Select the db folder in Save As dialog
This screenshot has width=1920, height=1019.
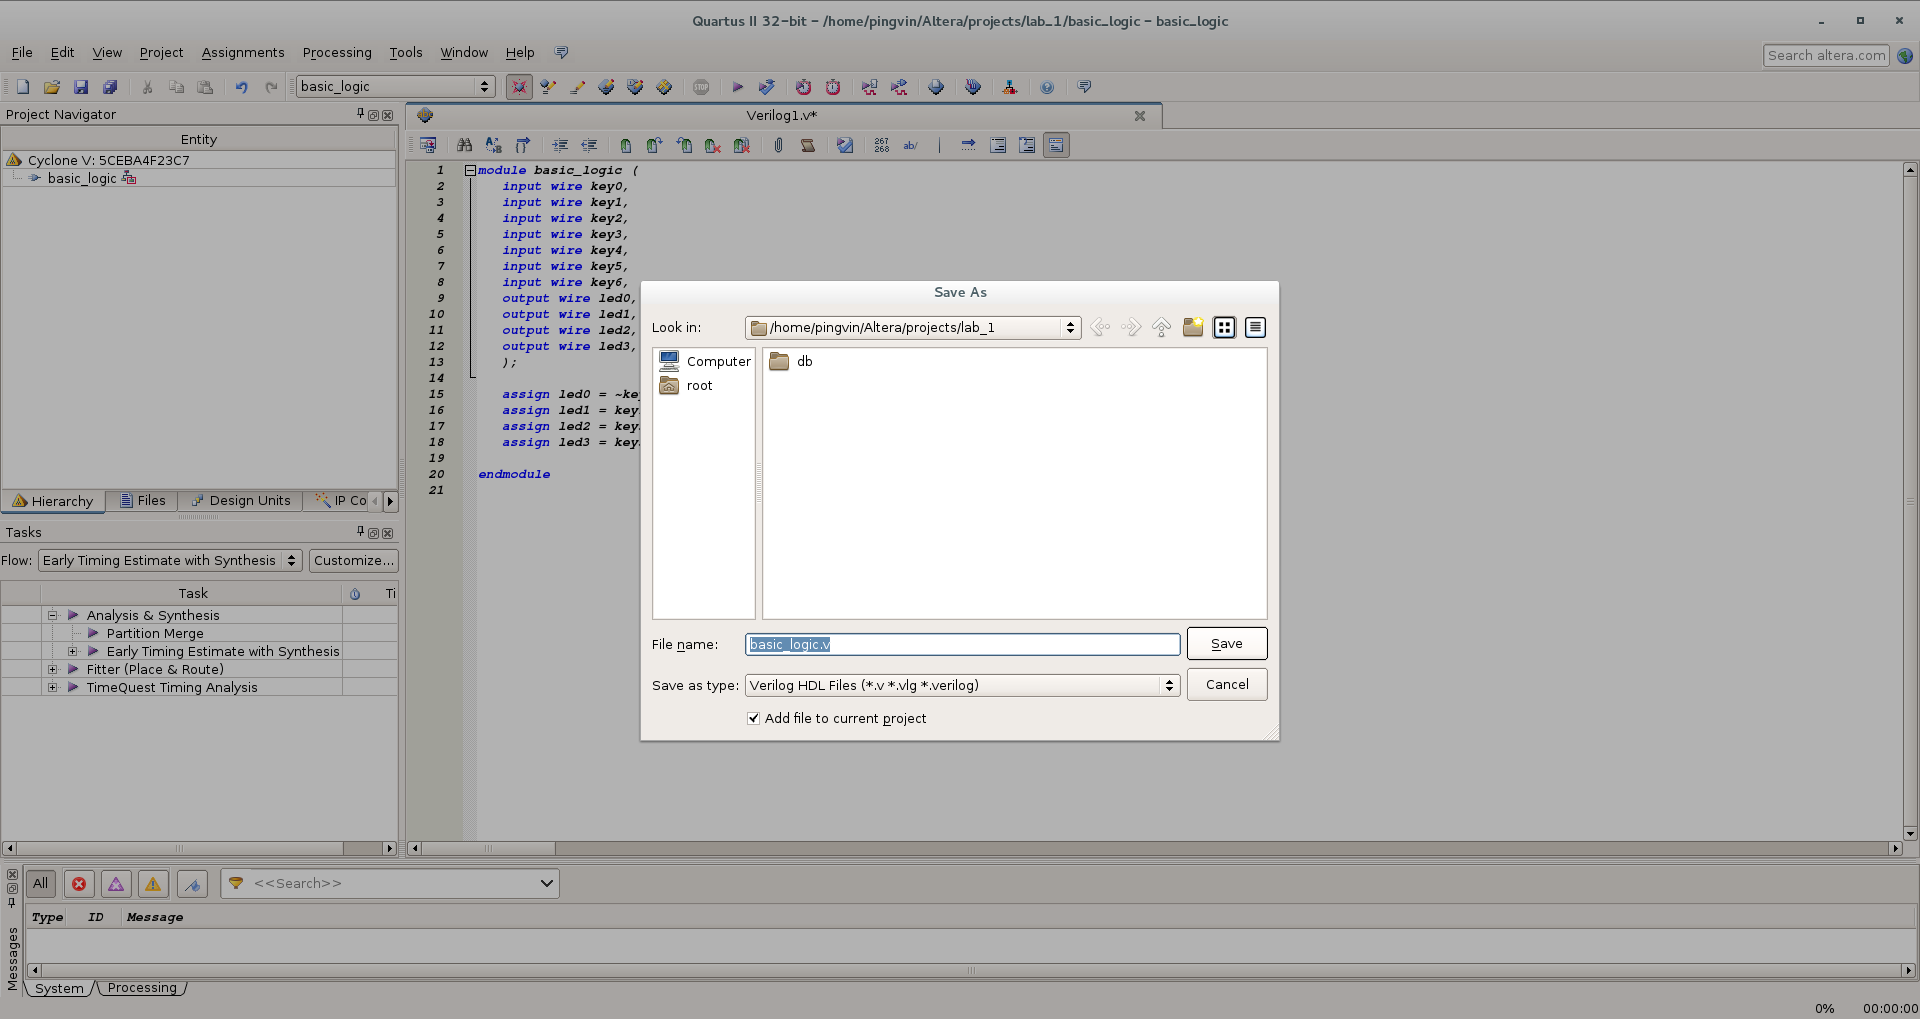(791, 361)
